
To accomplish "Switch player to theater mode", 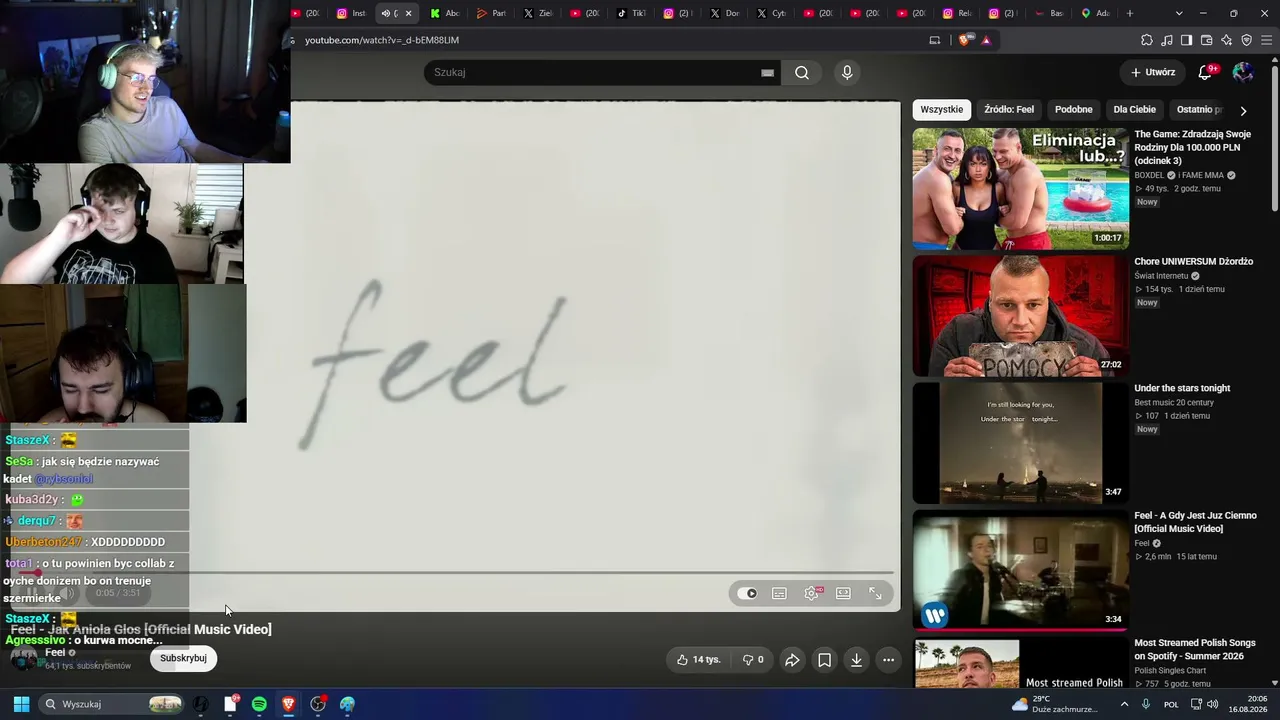I will point(843,593).
